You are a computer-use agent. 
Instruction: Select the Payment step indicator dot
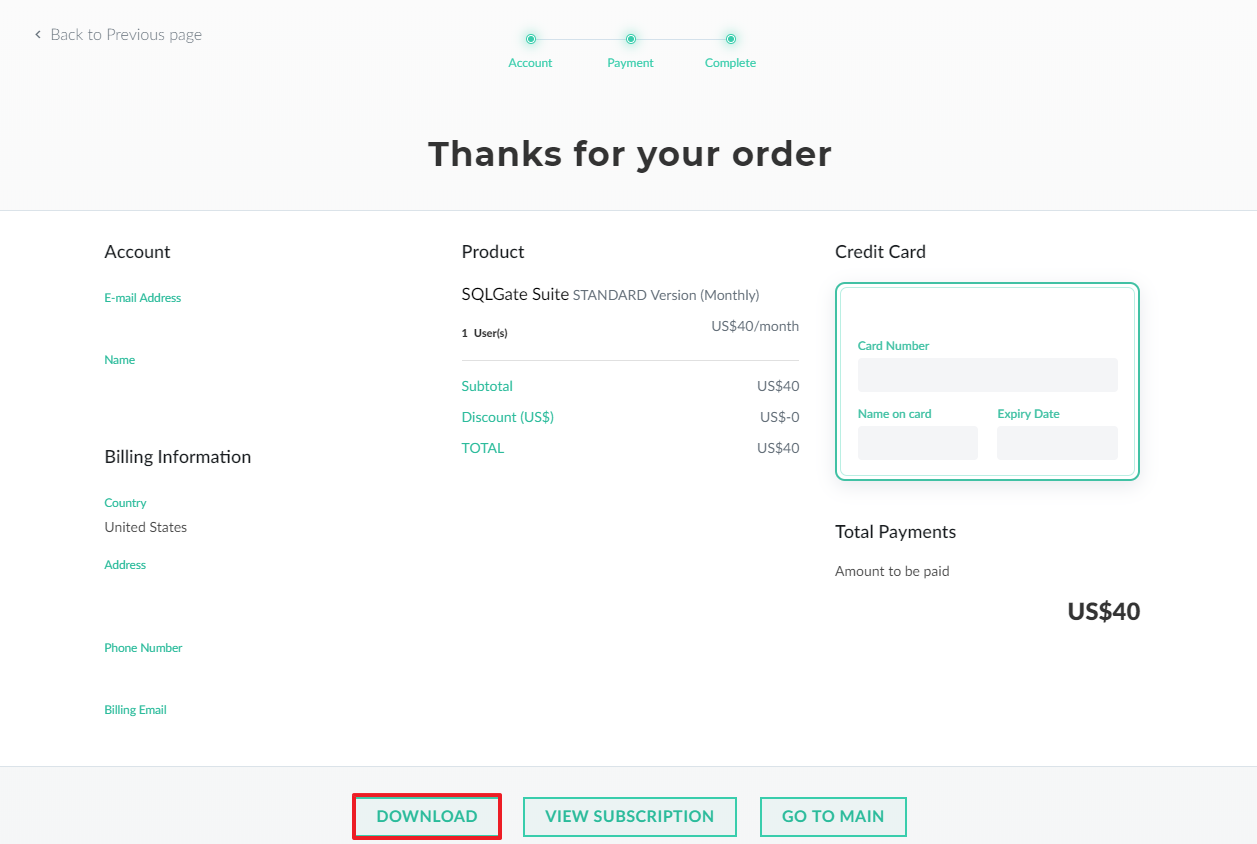630,39
